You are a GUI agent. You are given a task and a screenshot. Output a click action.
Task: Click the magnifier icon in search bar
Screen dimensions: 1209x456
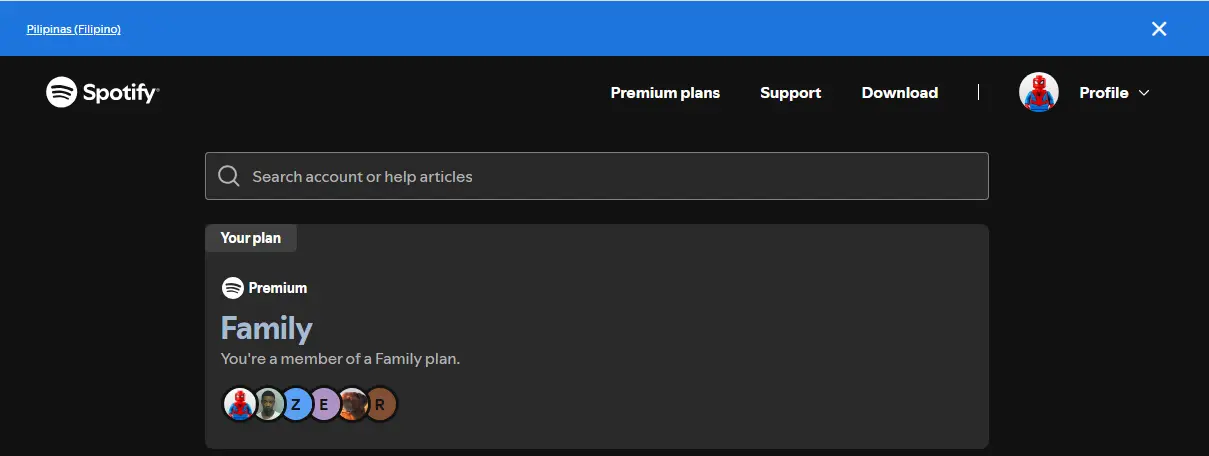(x=229, y=176)
